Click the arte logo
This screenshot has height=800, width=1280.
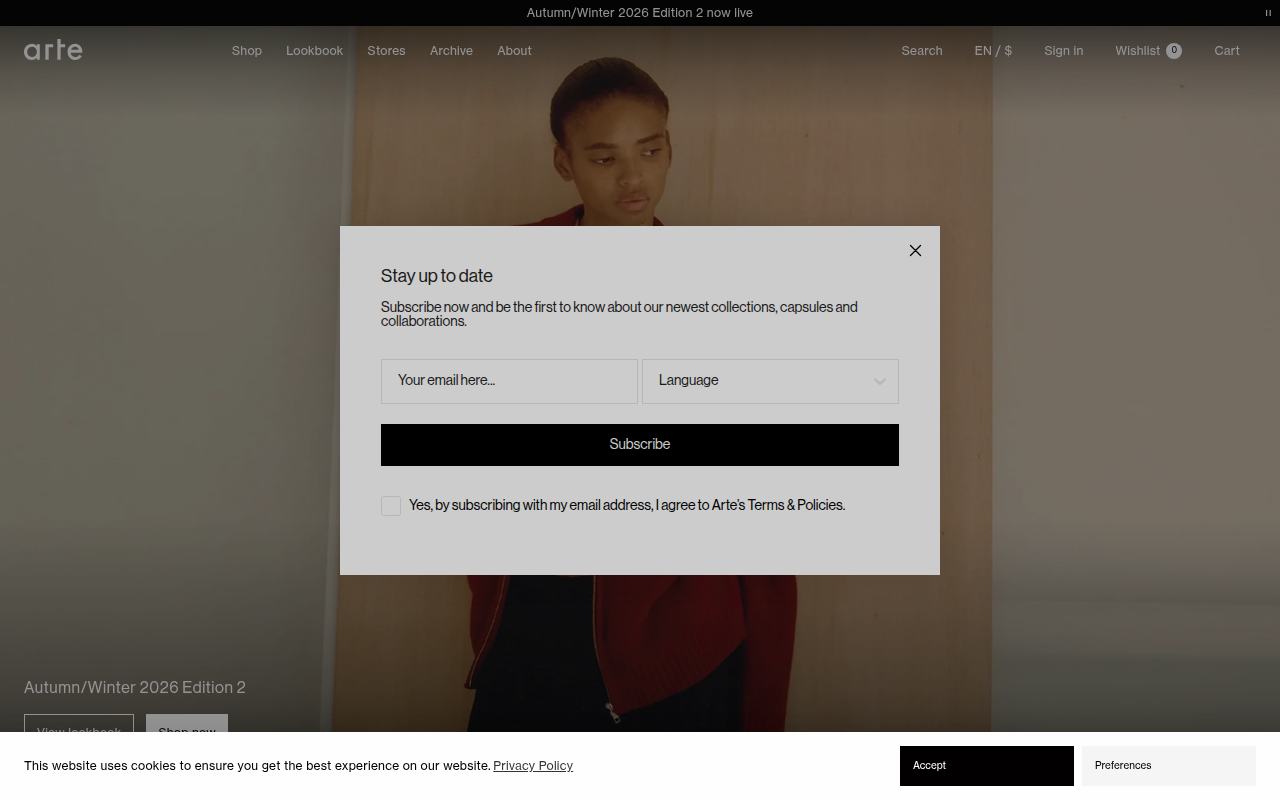coord(53,50)
